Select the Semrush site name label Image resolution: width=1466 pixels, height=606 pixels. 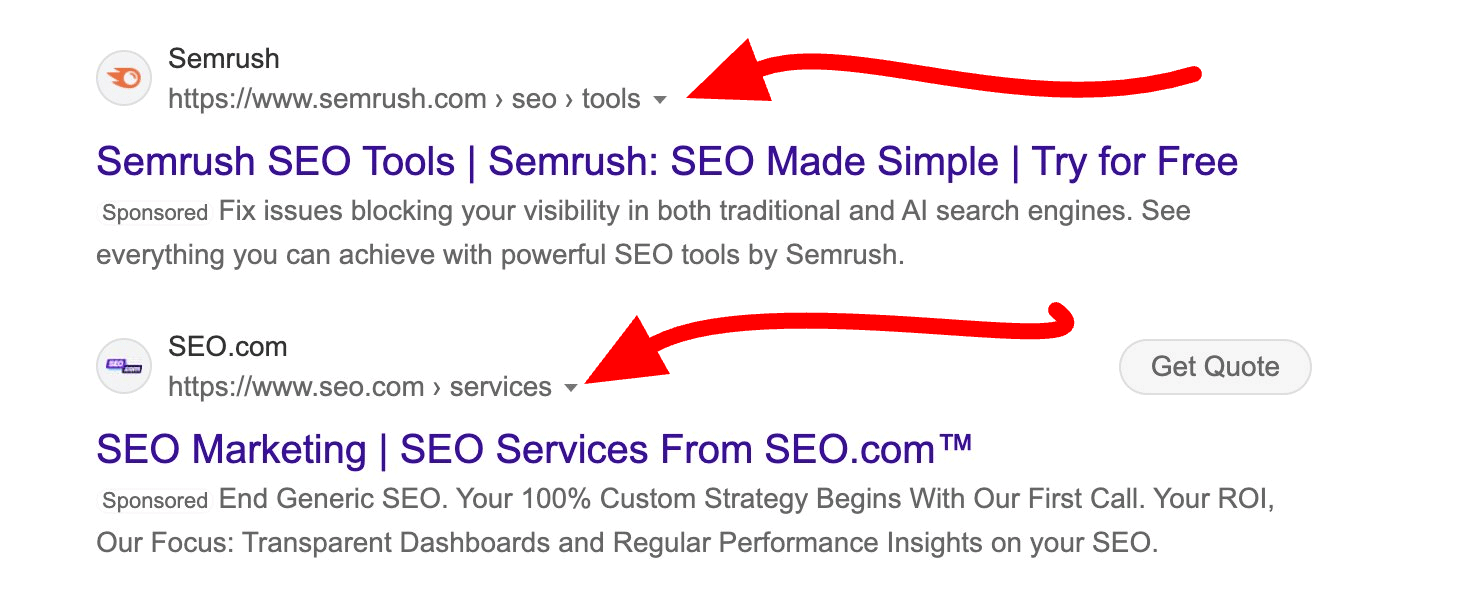(x=224, y=59)
